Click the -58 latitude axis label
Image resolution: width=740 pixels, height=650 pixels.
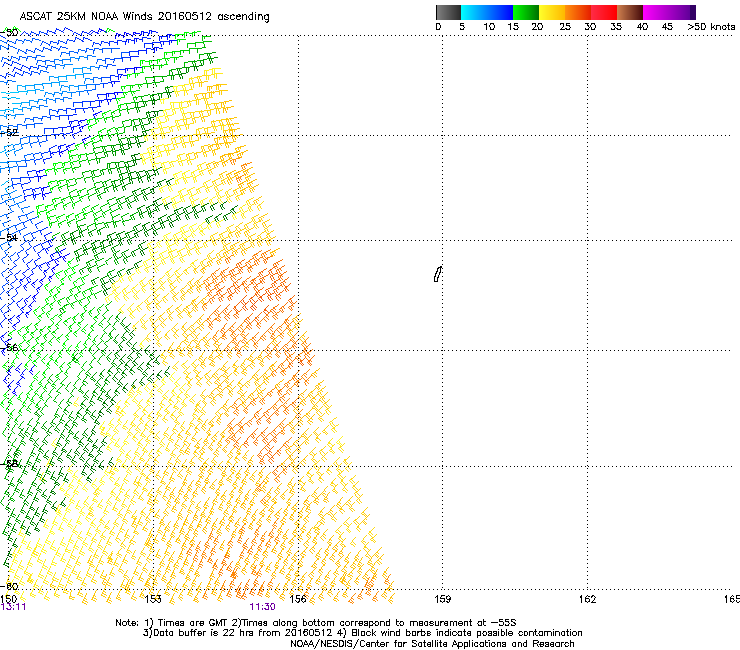pos(9,464)
